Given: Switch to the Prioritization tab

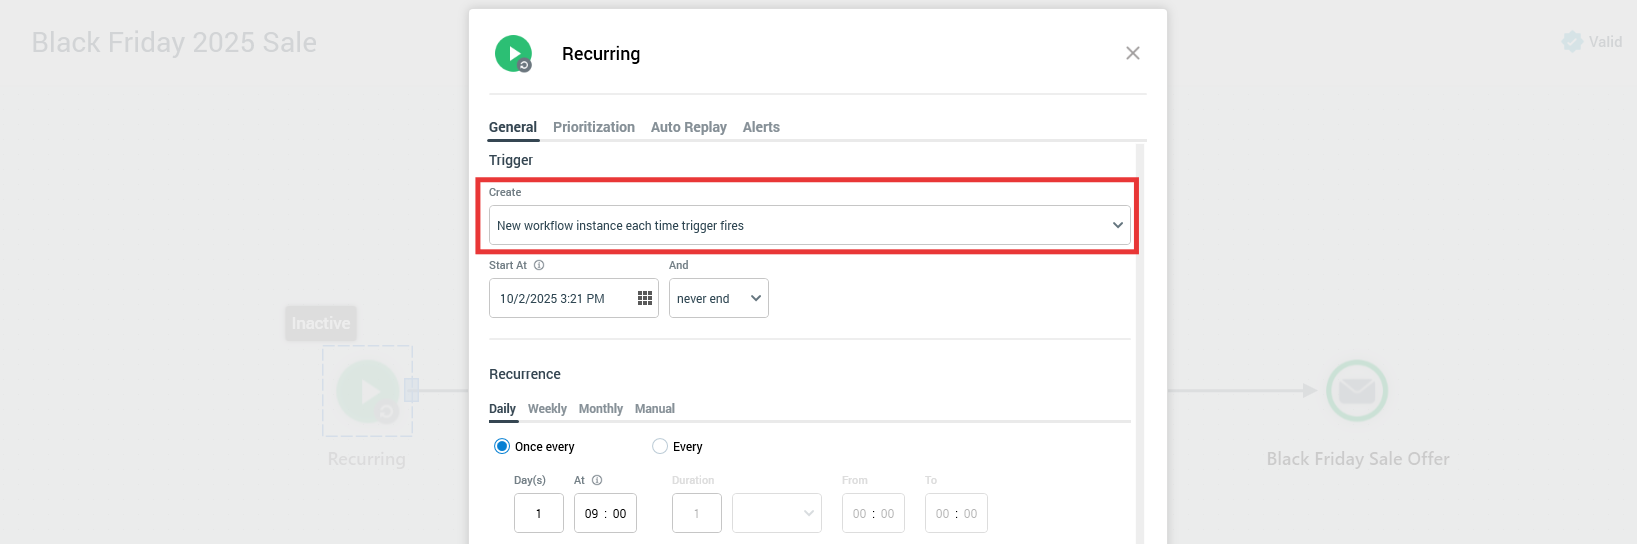Looking at the screenshot, I should [x=593, y=127].
